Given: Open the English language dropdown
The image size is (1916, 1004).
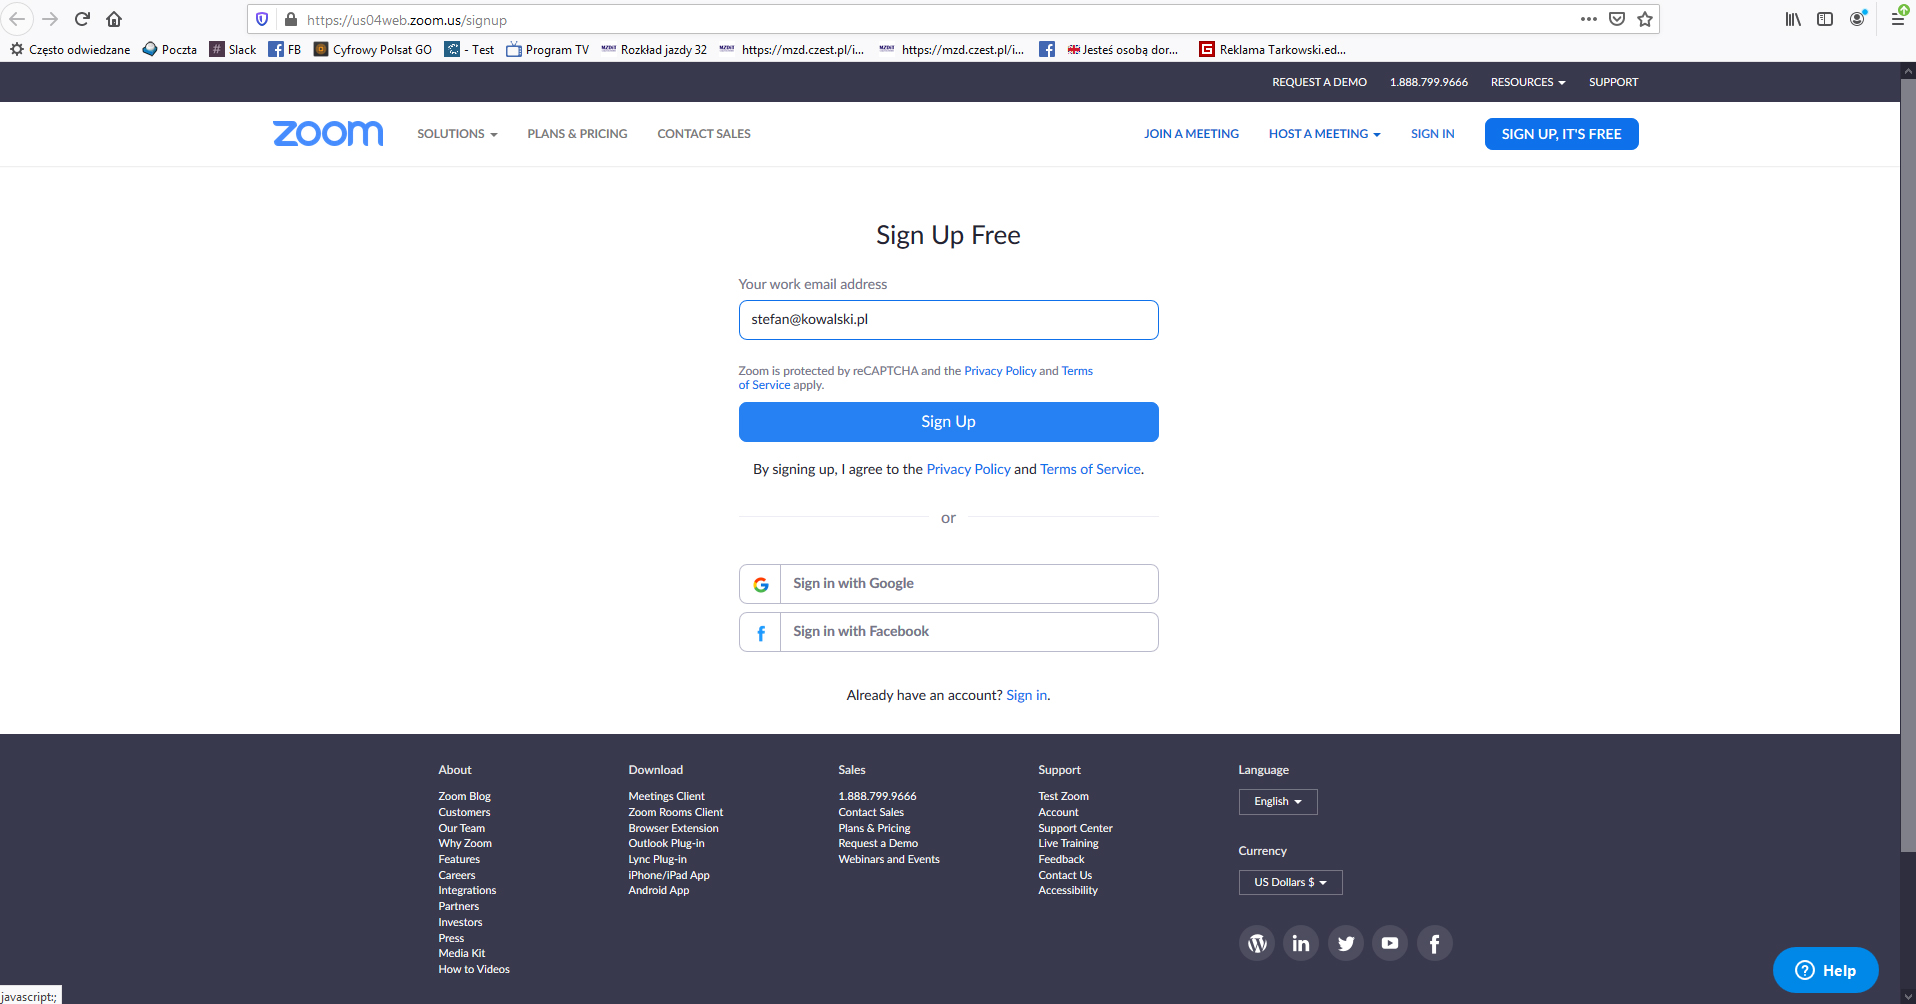Looking at the screenshot, I should (1278, 802).
